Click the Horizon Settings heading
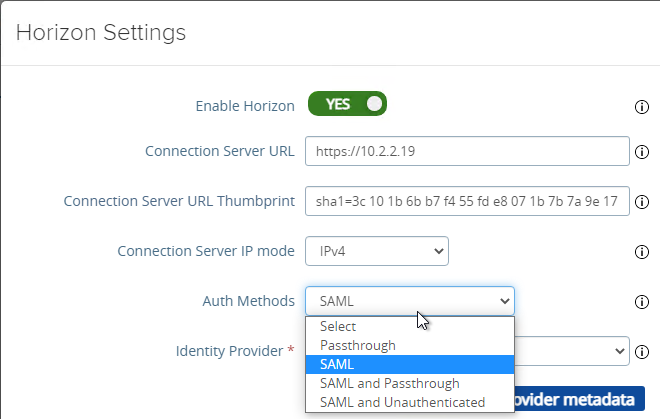 101,32
